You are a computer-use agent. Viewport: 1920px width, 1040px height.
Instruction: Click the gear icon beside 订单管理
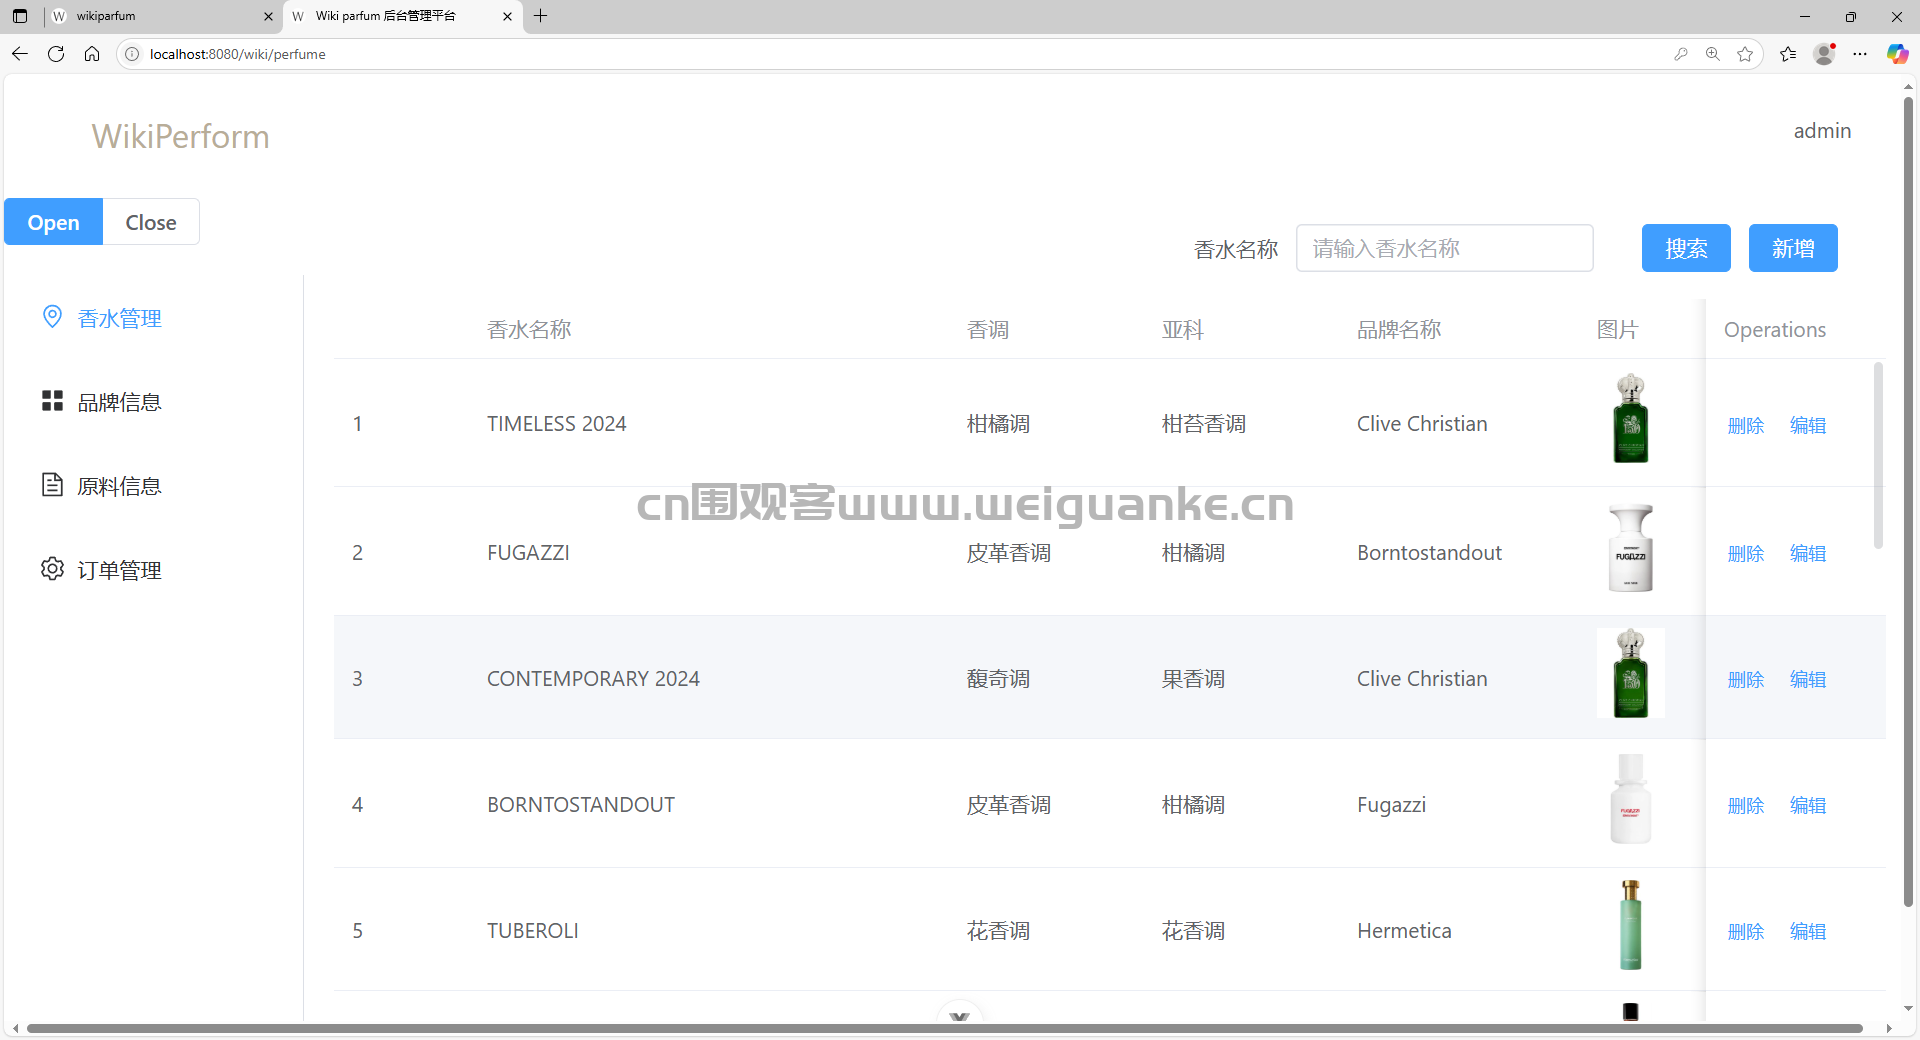52,569
